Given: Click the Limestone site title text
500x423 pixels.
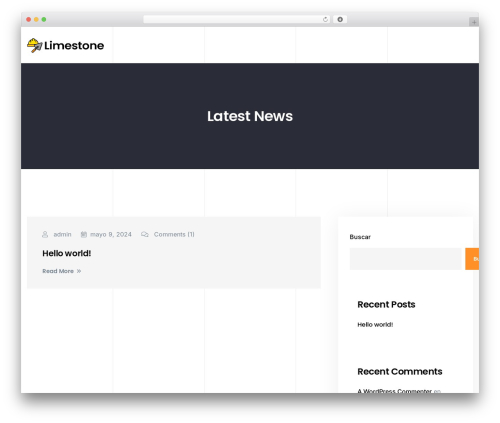Looking at the screenshot, I should pos(74,45).
